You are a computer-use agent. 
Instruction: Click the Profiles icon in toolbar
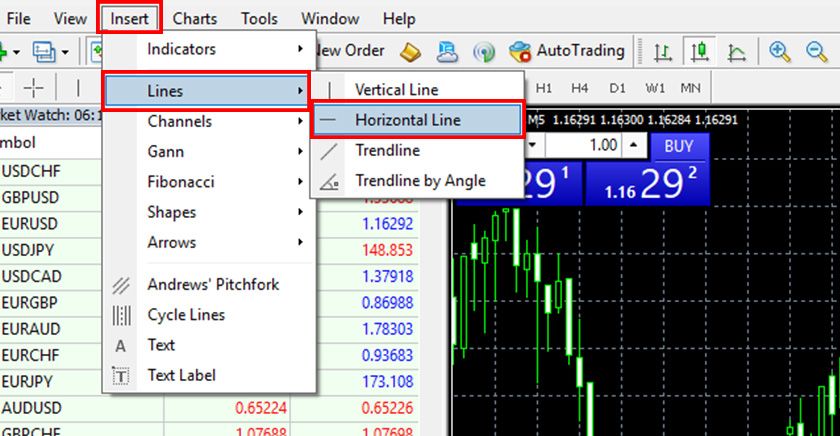coord(44,51)
